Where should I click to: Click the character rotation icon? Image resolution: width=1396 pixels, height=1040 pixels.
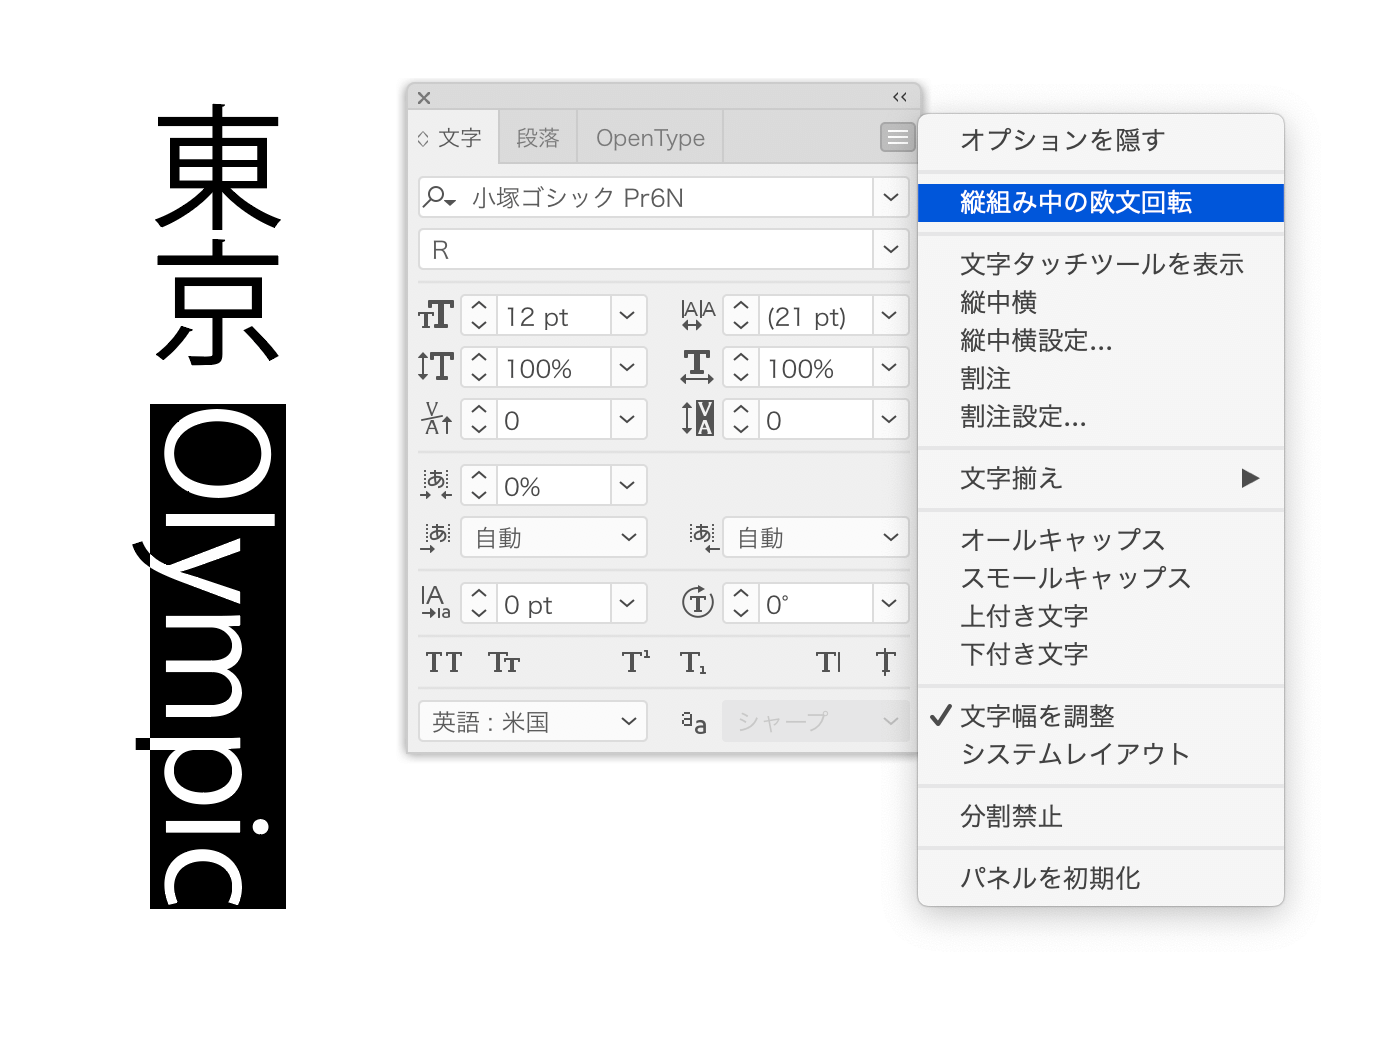click(x=698, y=603)
